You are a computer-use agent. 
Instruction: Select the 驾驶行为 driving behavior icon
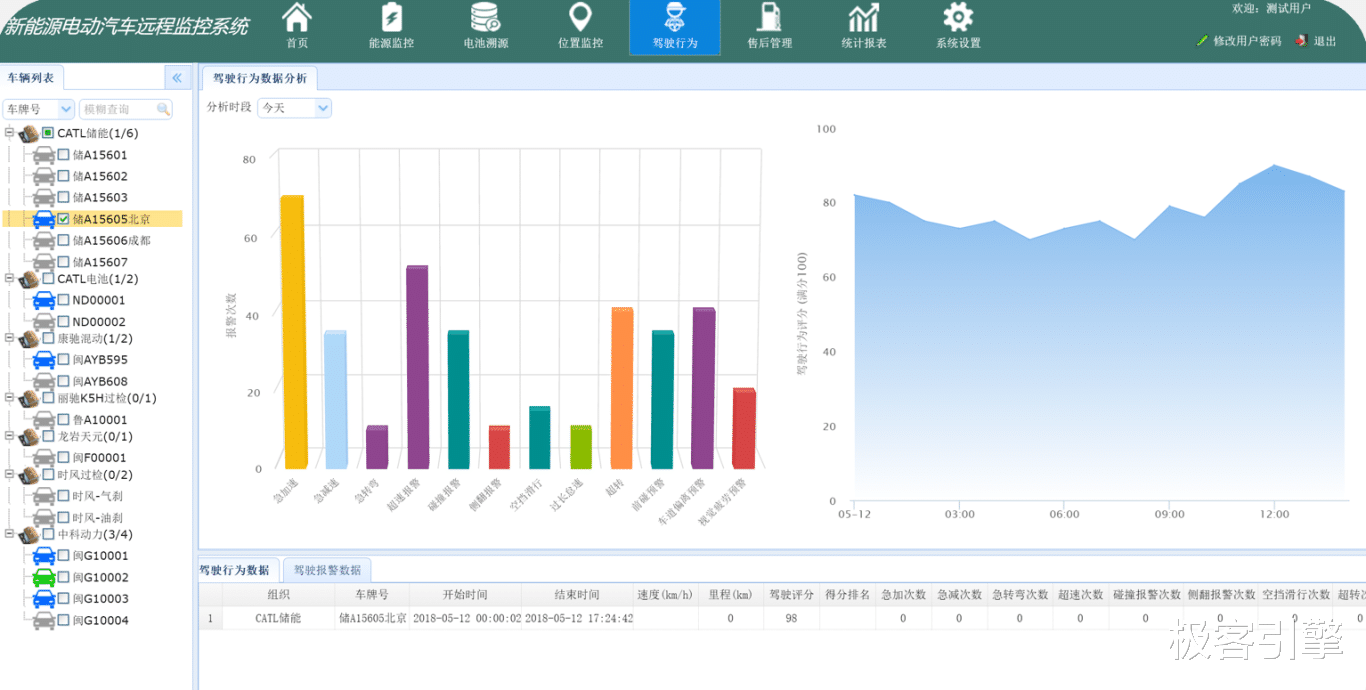[x=675, y=17]
